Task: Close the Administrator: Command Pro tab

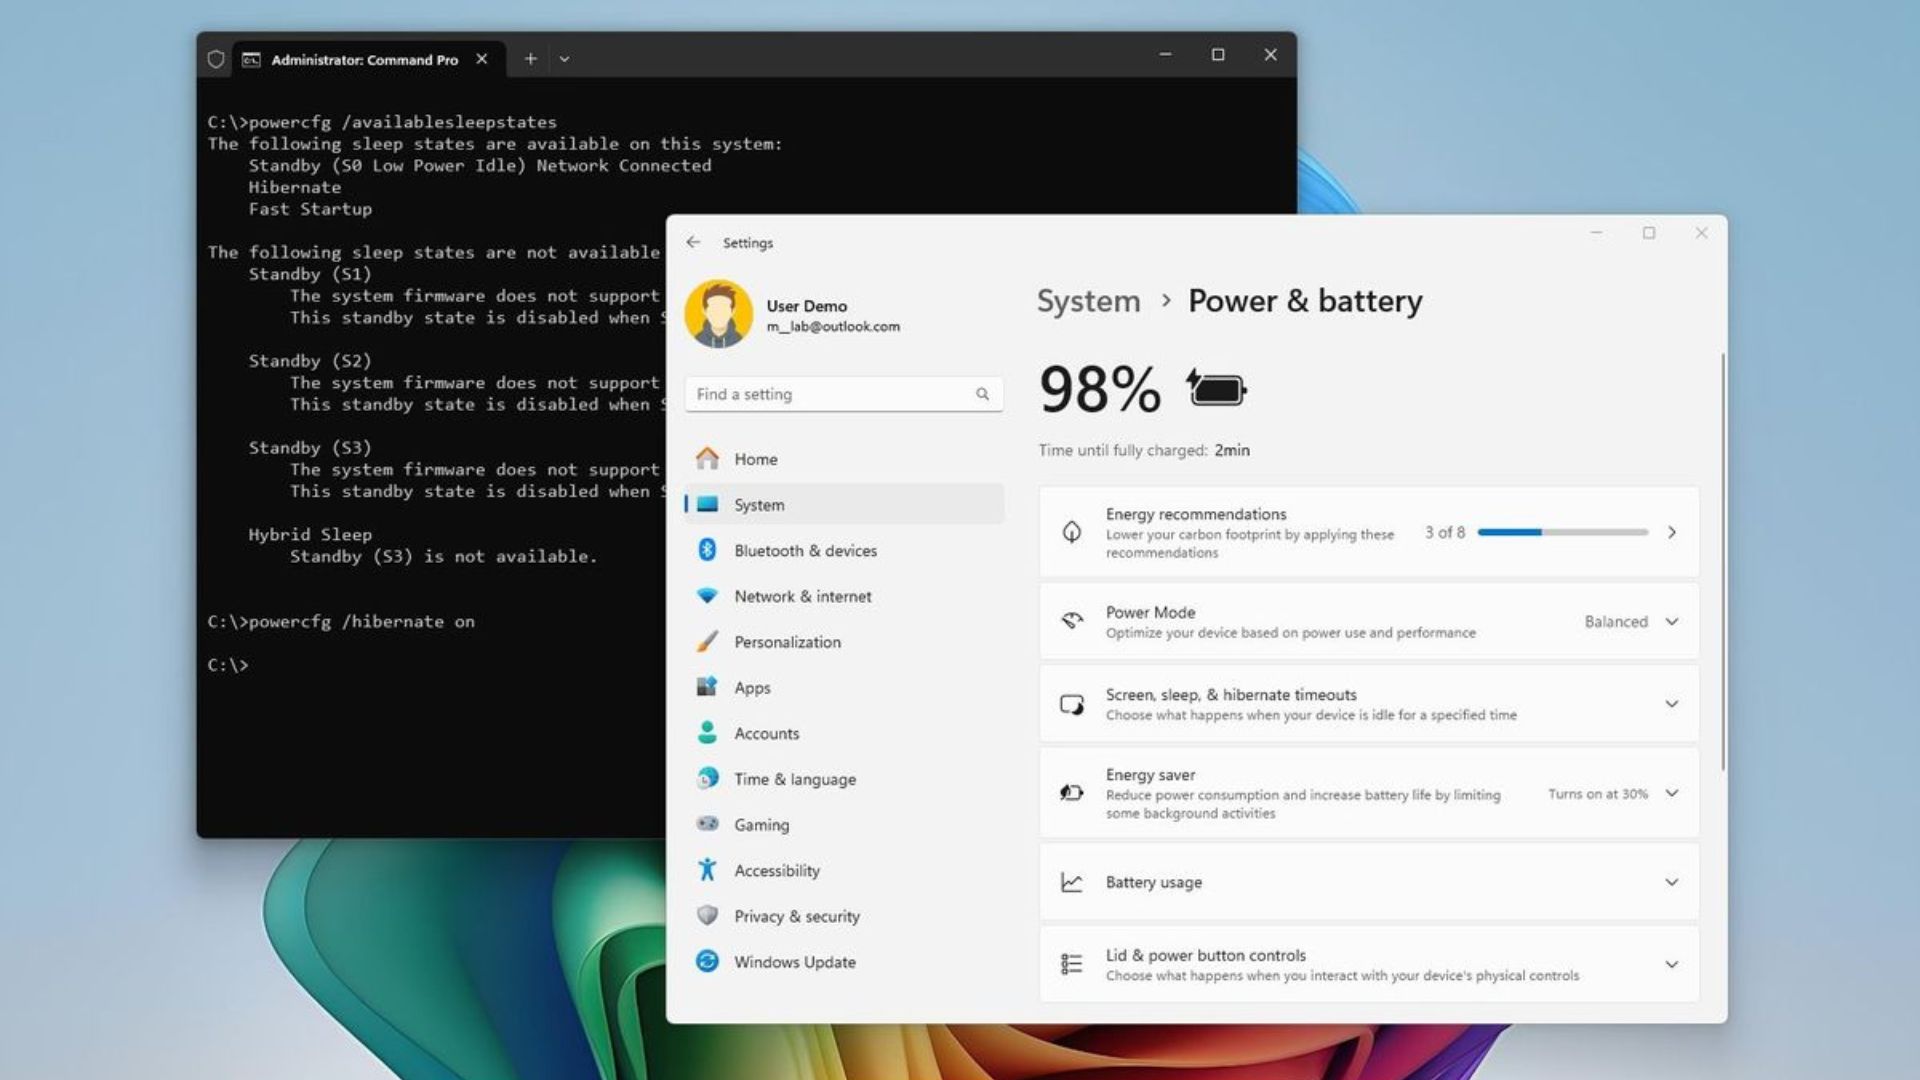Action: click(x=482, y=59)
